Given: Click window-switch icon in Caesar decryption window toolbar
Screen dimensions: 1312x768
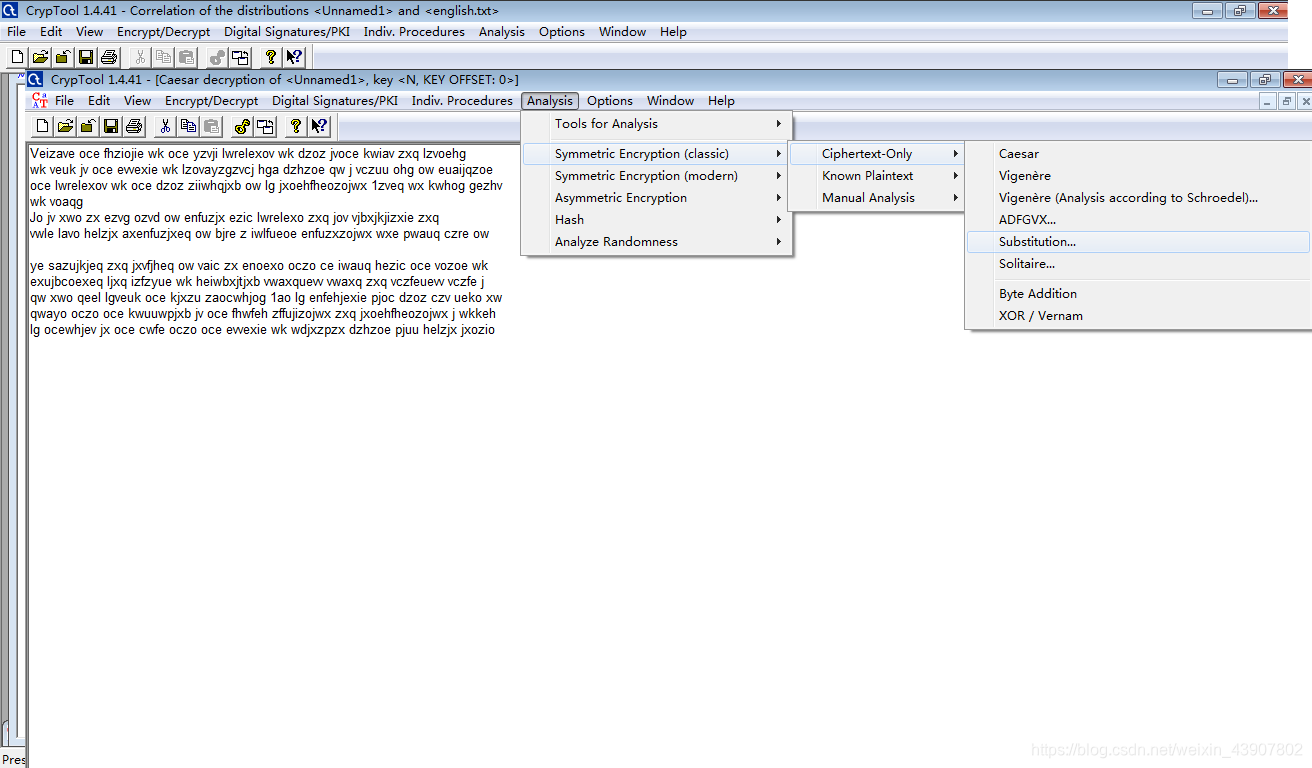Looking at the screenshot, I should point(265,126).
